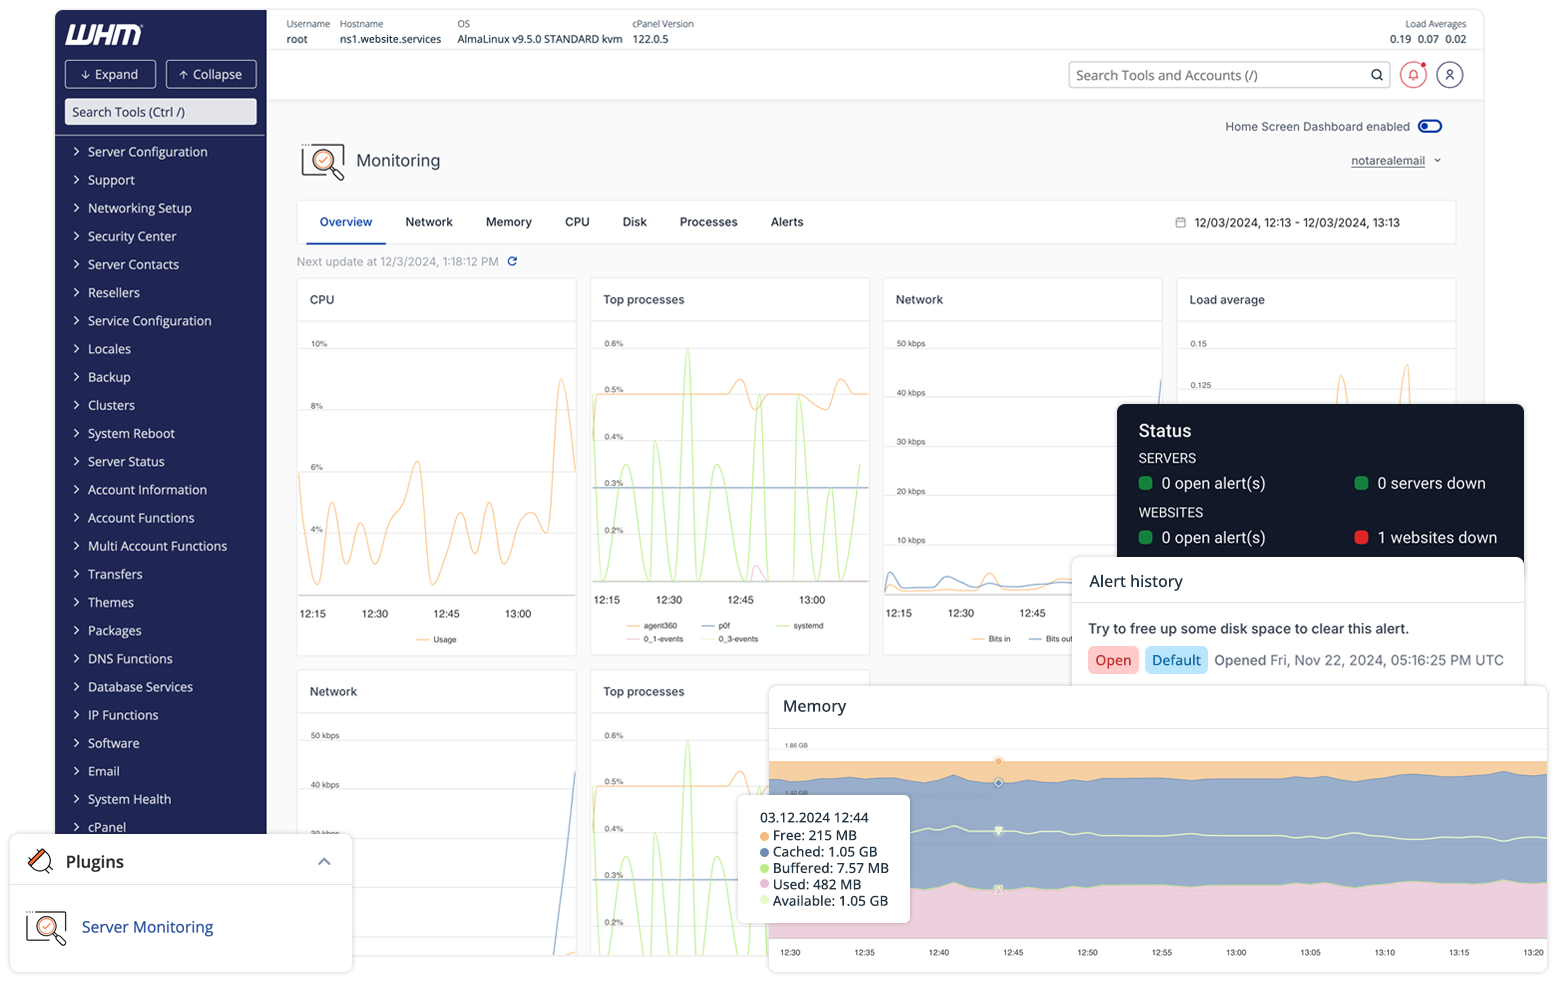Click the Default alert tag

pyautogui.click(x=1176, y=660)
